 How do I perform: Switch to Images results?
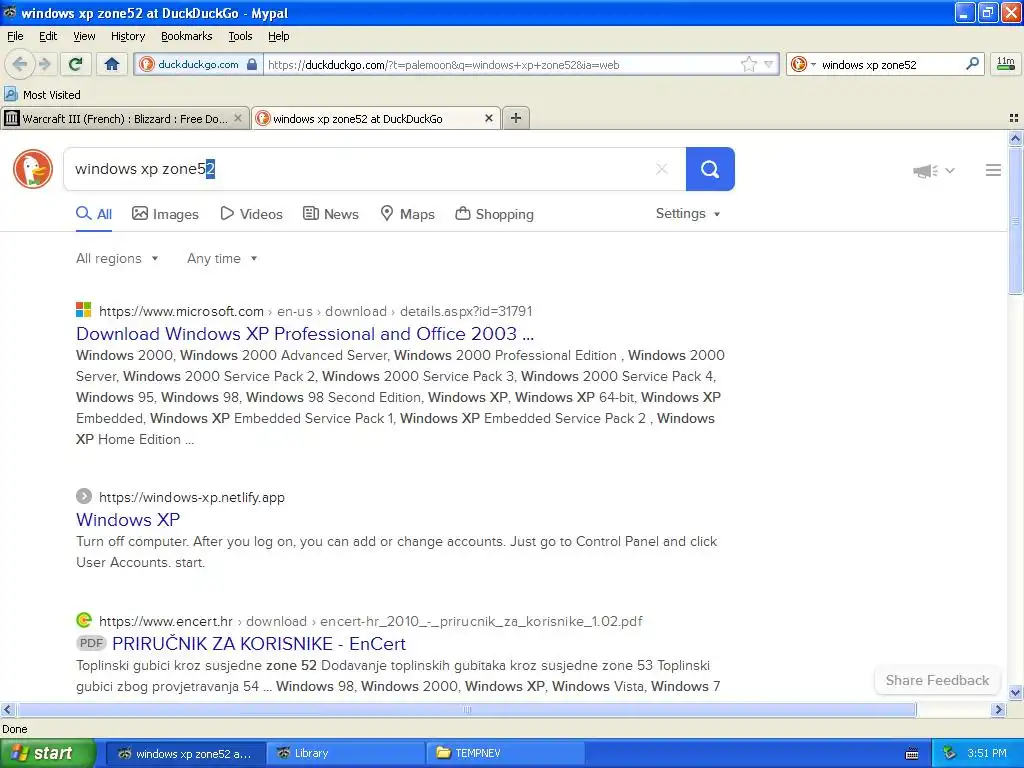tap(165, 214)
